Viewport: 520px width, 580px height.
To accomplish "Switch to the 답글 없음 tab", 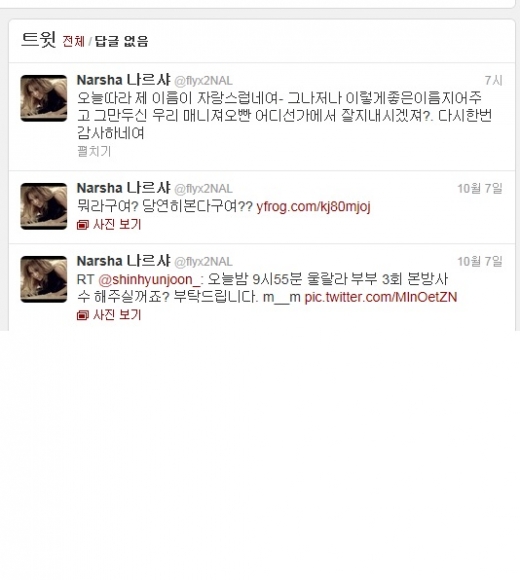I will point(121,41).
